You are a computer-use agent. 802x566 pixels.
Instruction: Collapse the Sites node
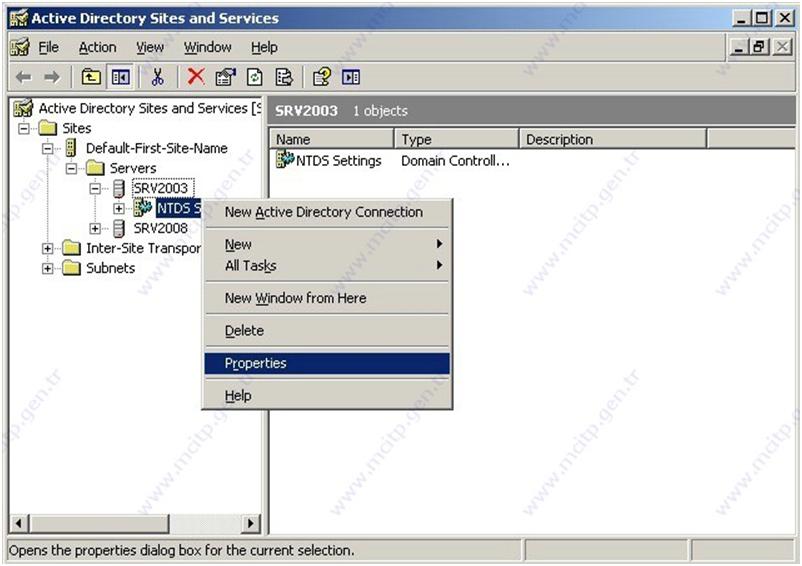(x=24, y=128)
